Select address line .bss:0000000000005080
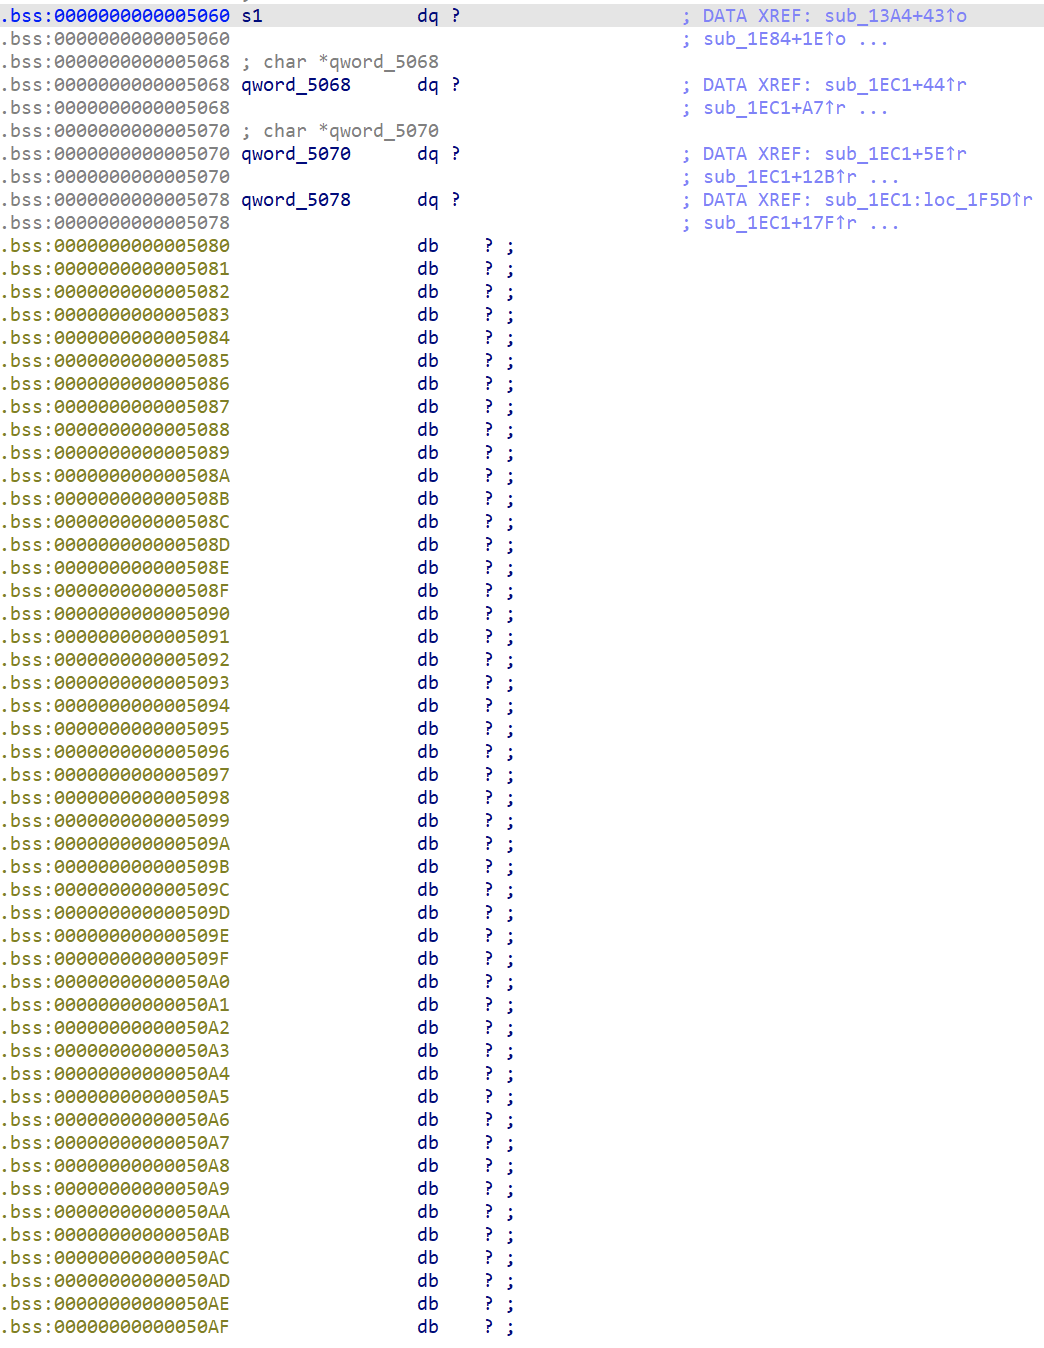The width and height of the screenshot is (1044, 1348). pyautogui.click(x=116, y=246)
